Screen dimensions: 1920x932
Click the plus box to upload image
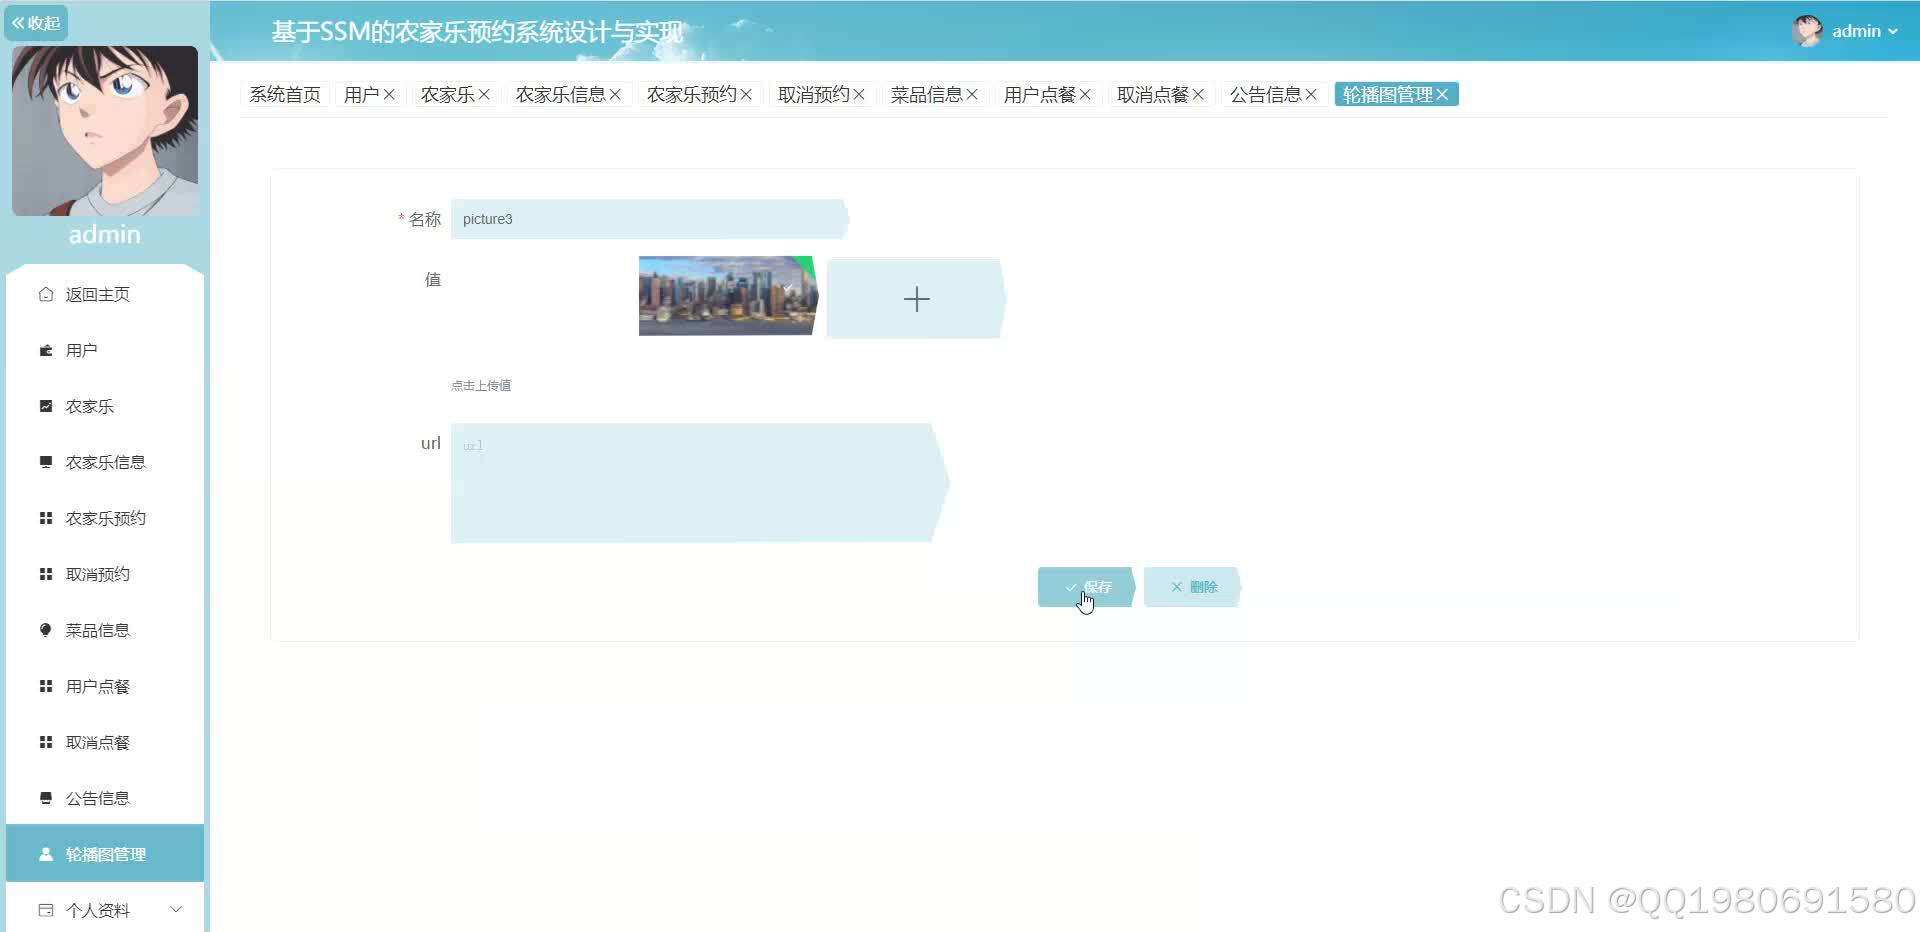[916, 299]
